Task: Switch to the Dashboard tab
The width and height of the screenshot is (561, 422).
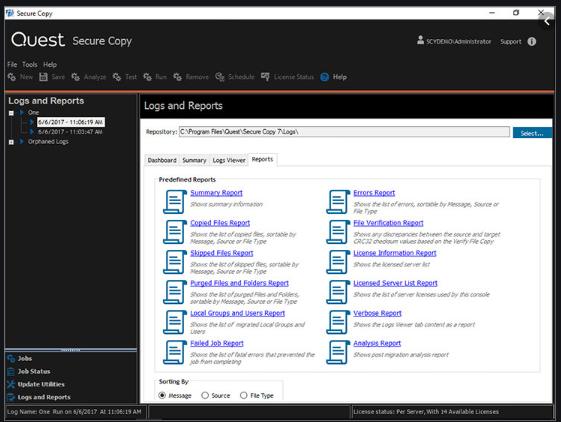Action: (162, 160)
